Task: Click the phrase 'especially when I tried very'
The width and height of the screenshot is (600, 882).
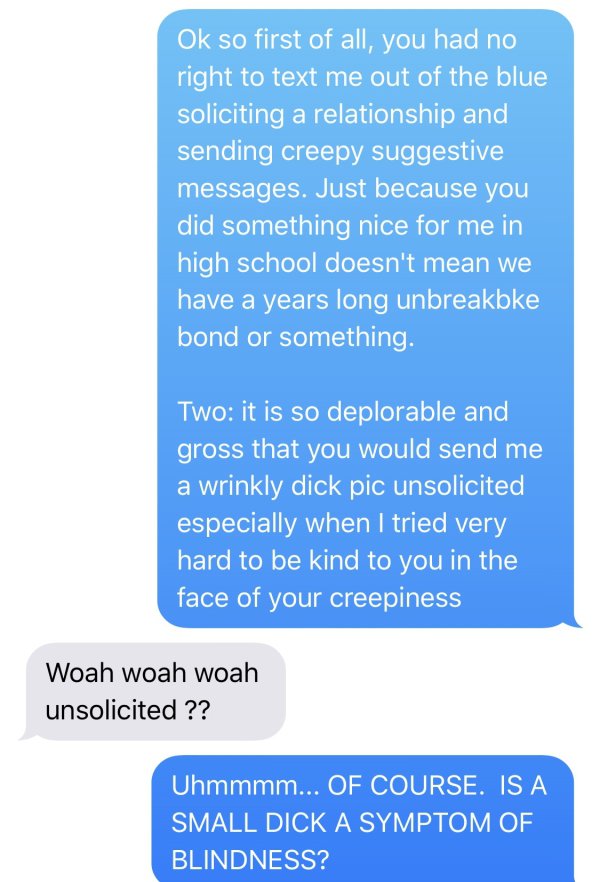Action: coord(341,523)
